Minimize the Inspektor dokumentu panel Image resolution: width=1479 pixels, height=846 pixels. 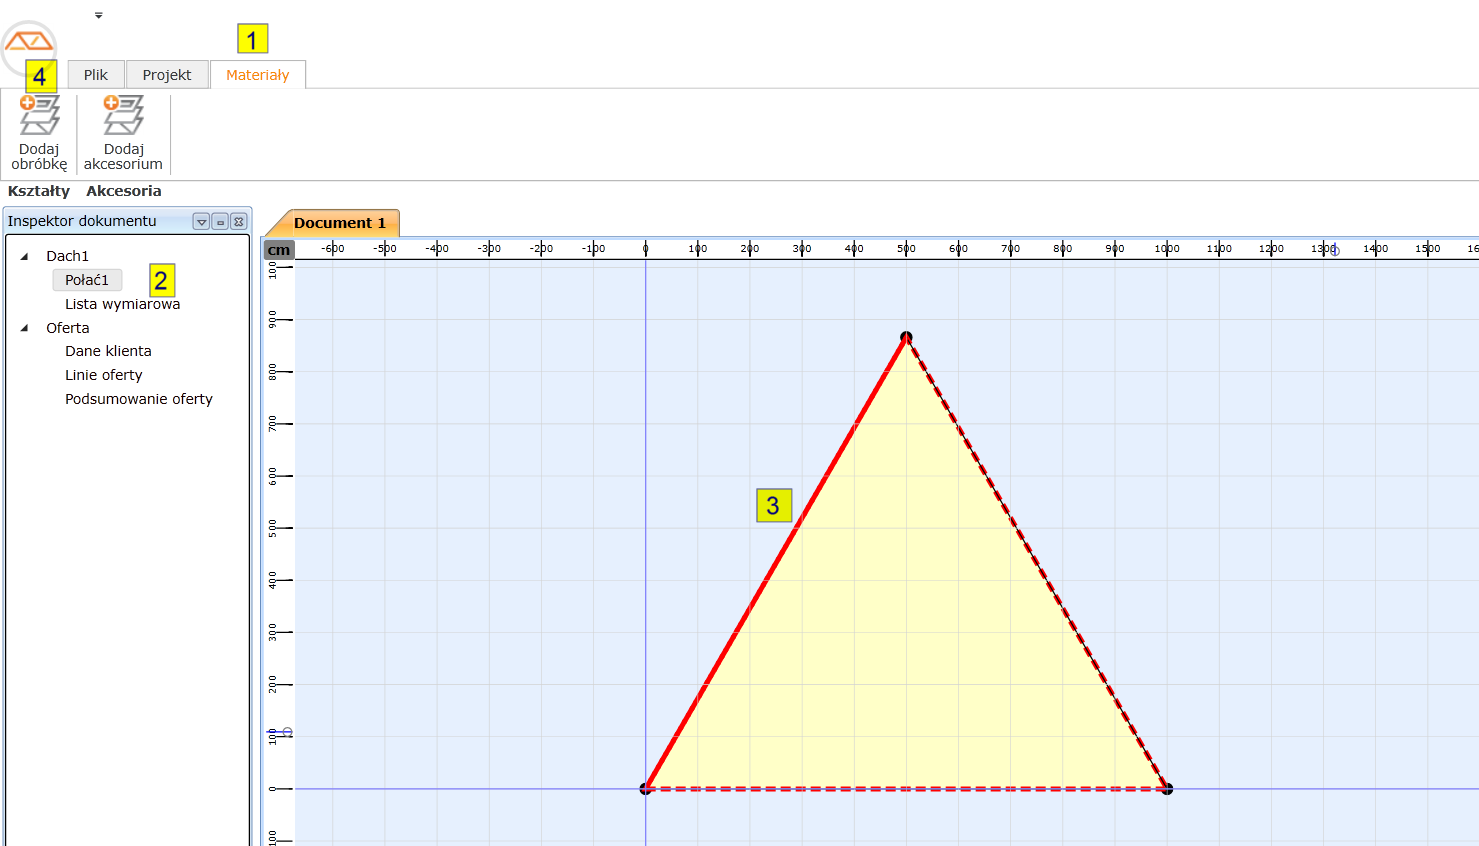220,222
